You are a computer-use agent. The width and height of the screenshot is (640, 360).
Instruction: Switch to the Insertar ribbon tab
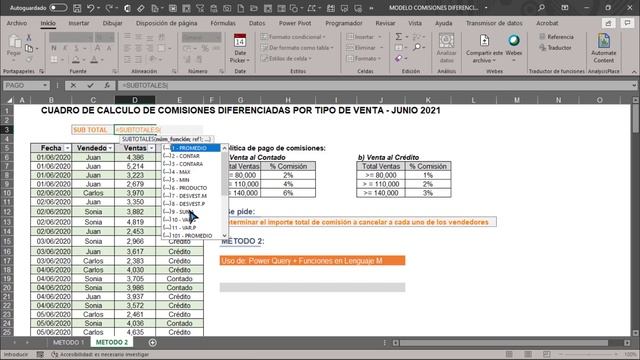click(x=79, y=23)
